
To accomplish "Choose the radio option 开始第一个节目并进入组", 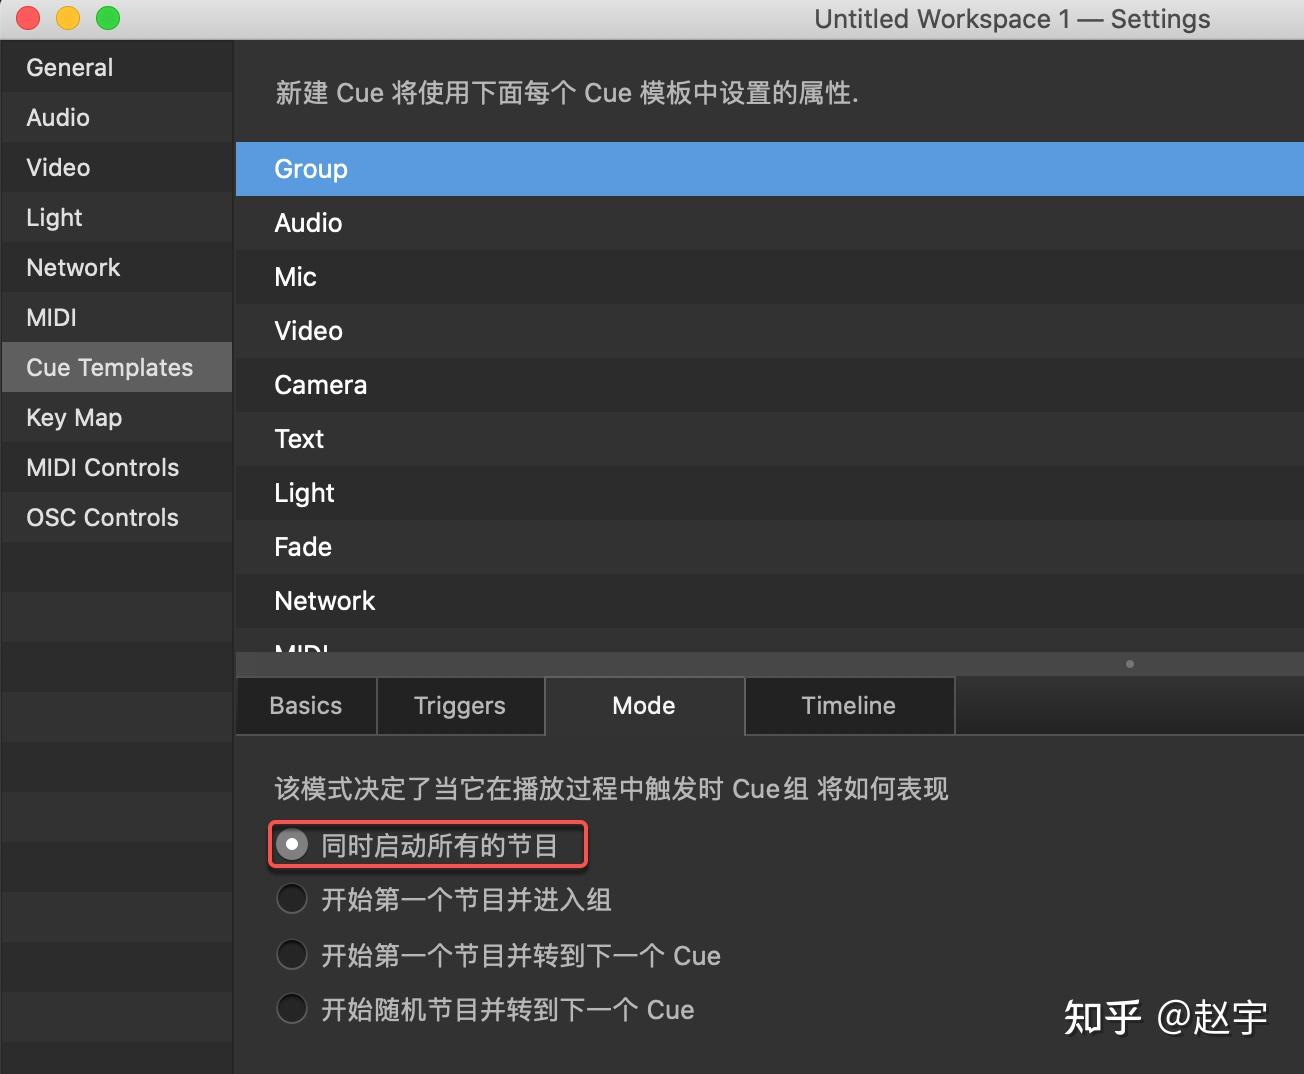I will 292,899.
